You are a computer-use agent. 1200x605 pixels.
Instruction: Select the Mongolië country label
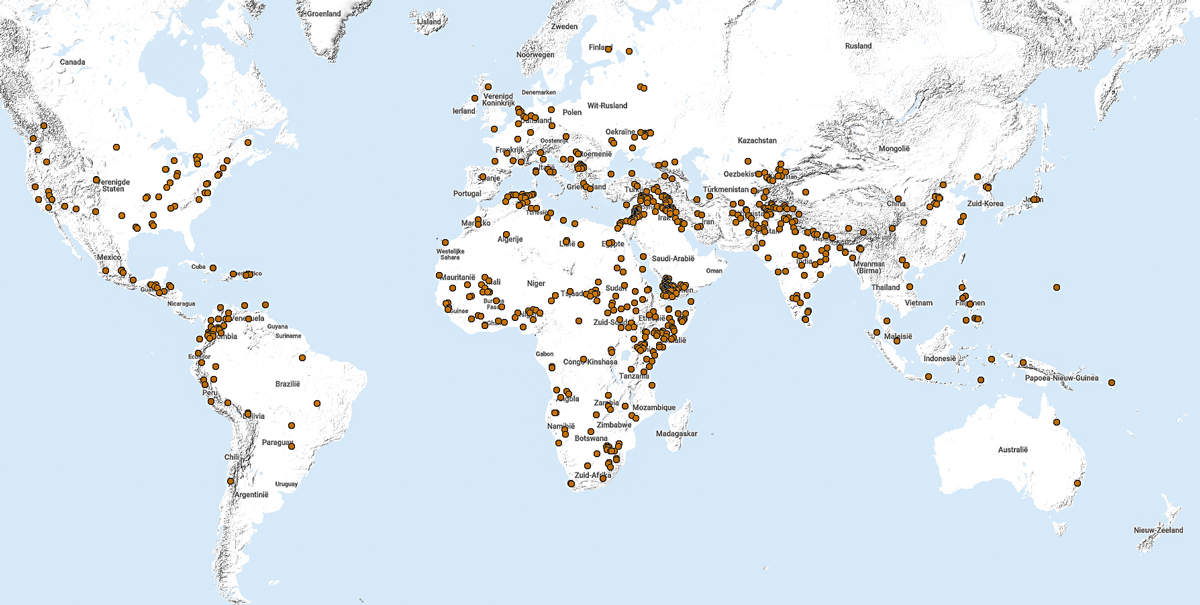click(893, 148)
